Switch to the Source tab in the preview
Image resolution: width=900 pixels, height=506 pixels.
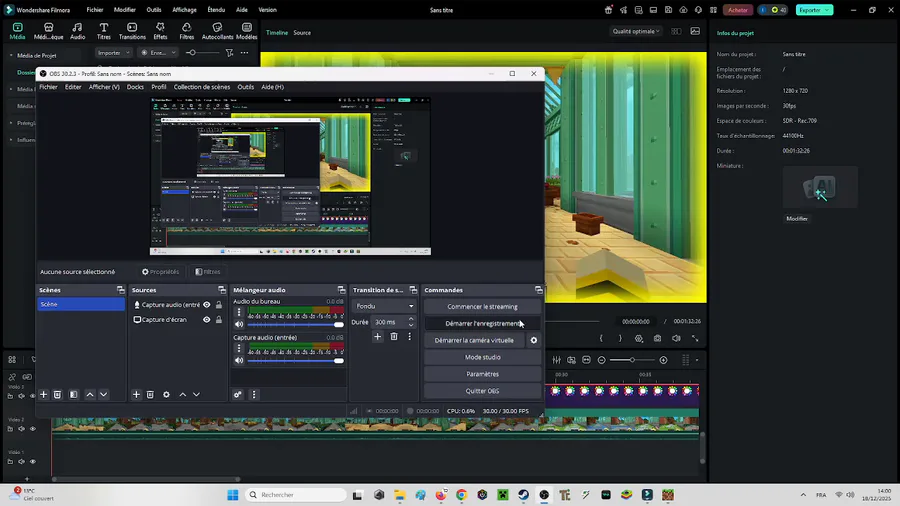(301, 33)
